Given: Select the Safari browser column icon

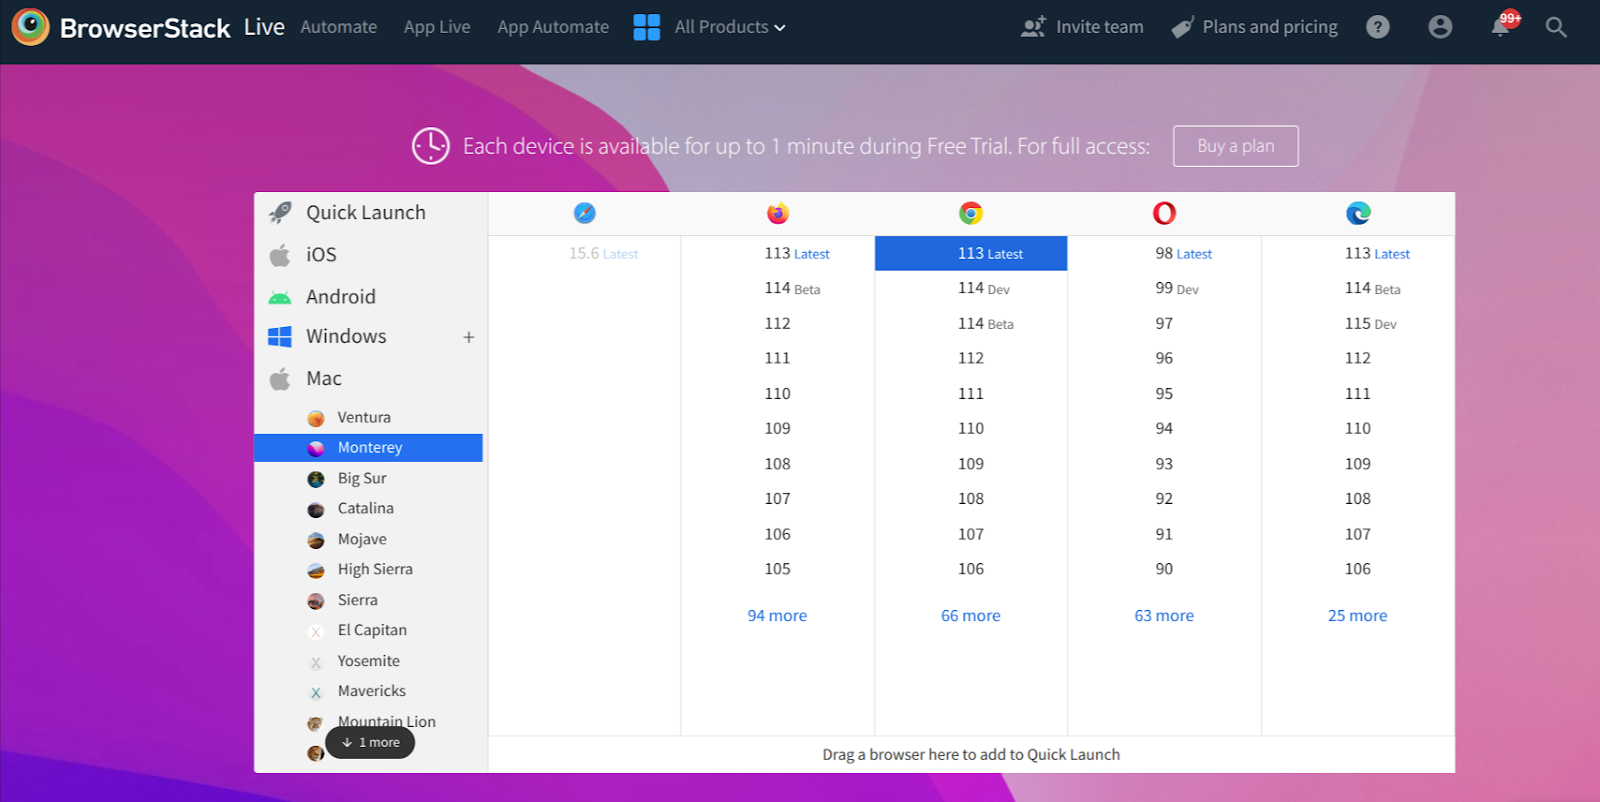Looking at the screenshot, I should [585, 213].
